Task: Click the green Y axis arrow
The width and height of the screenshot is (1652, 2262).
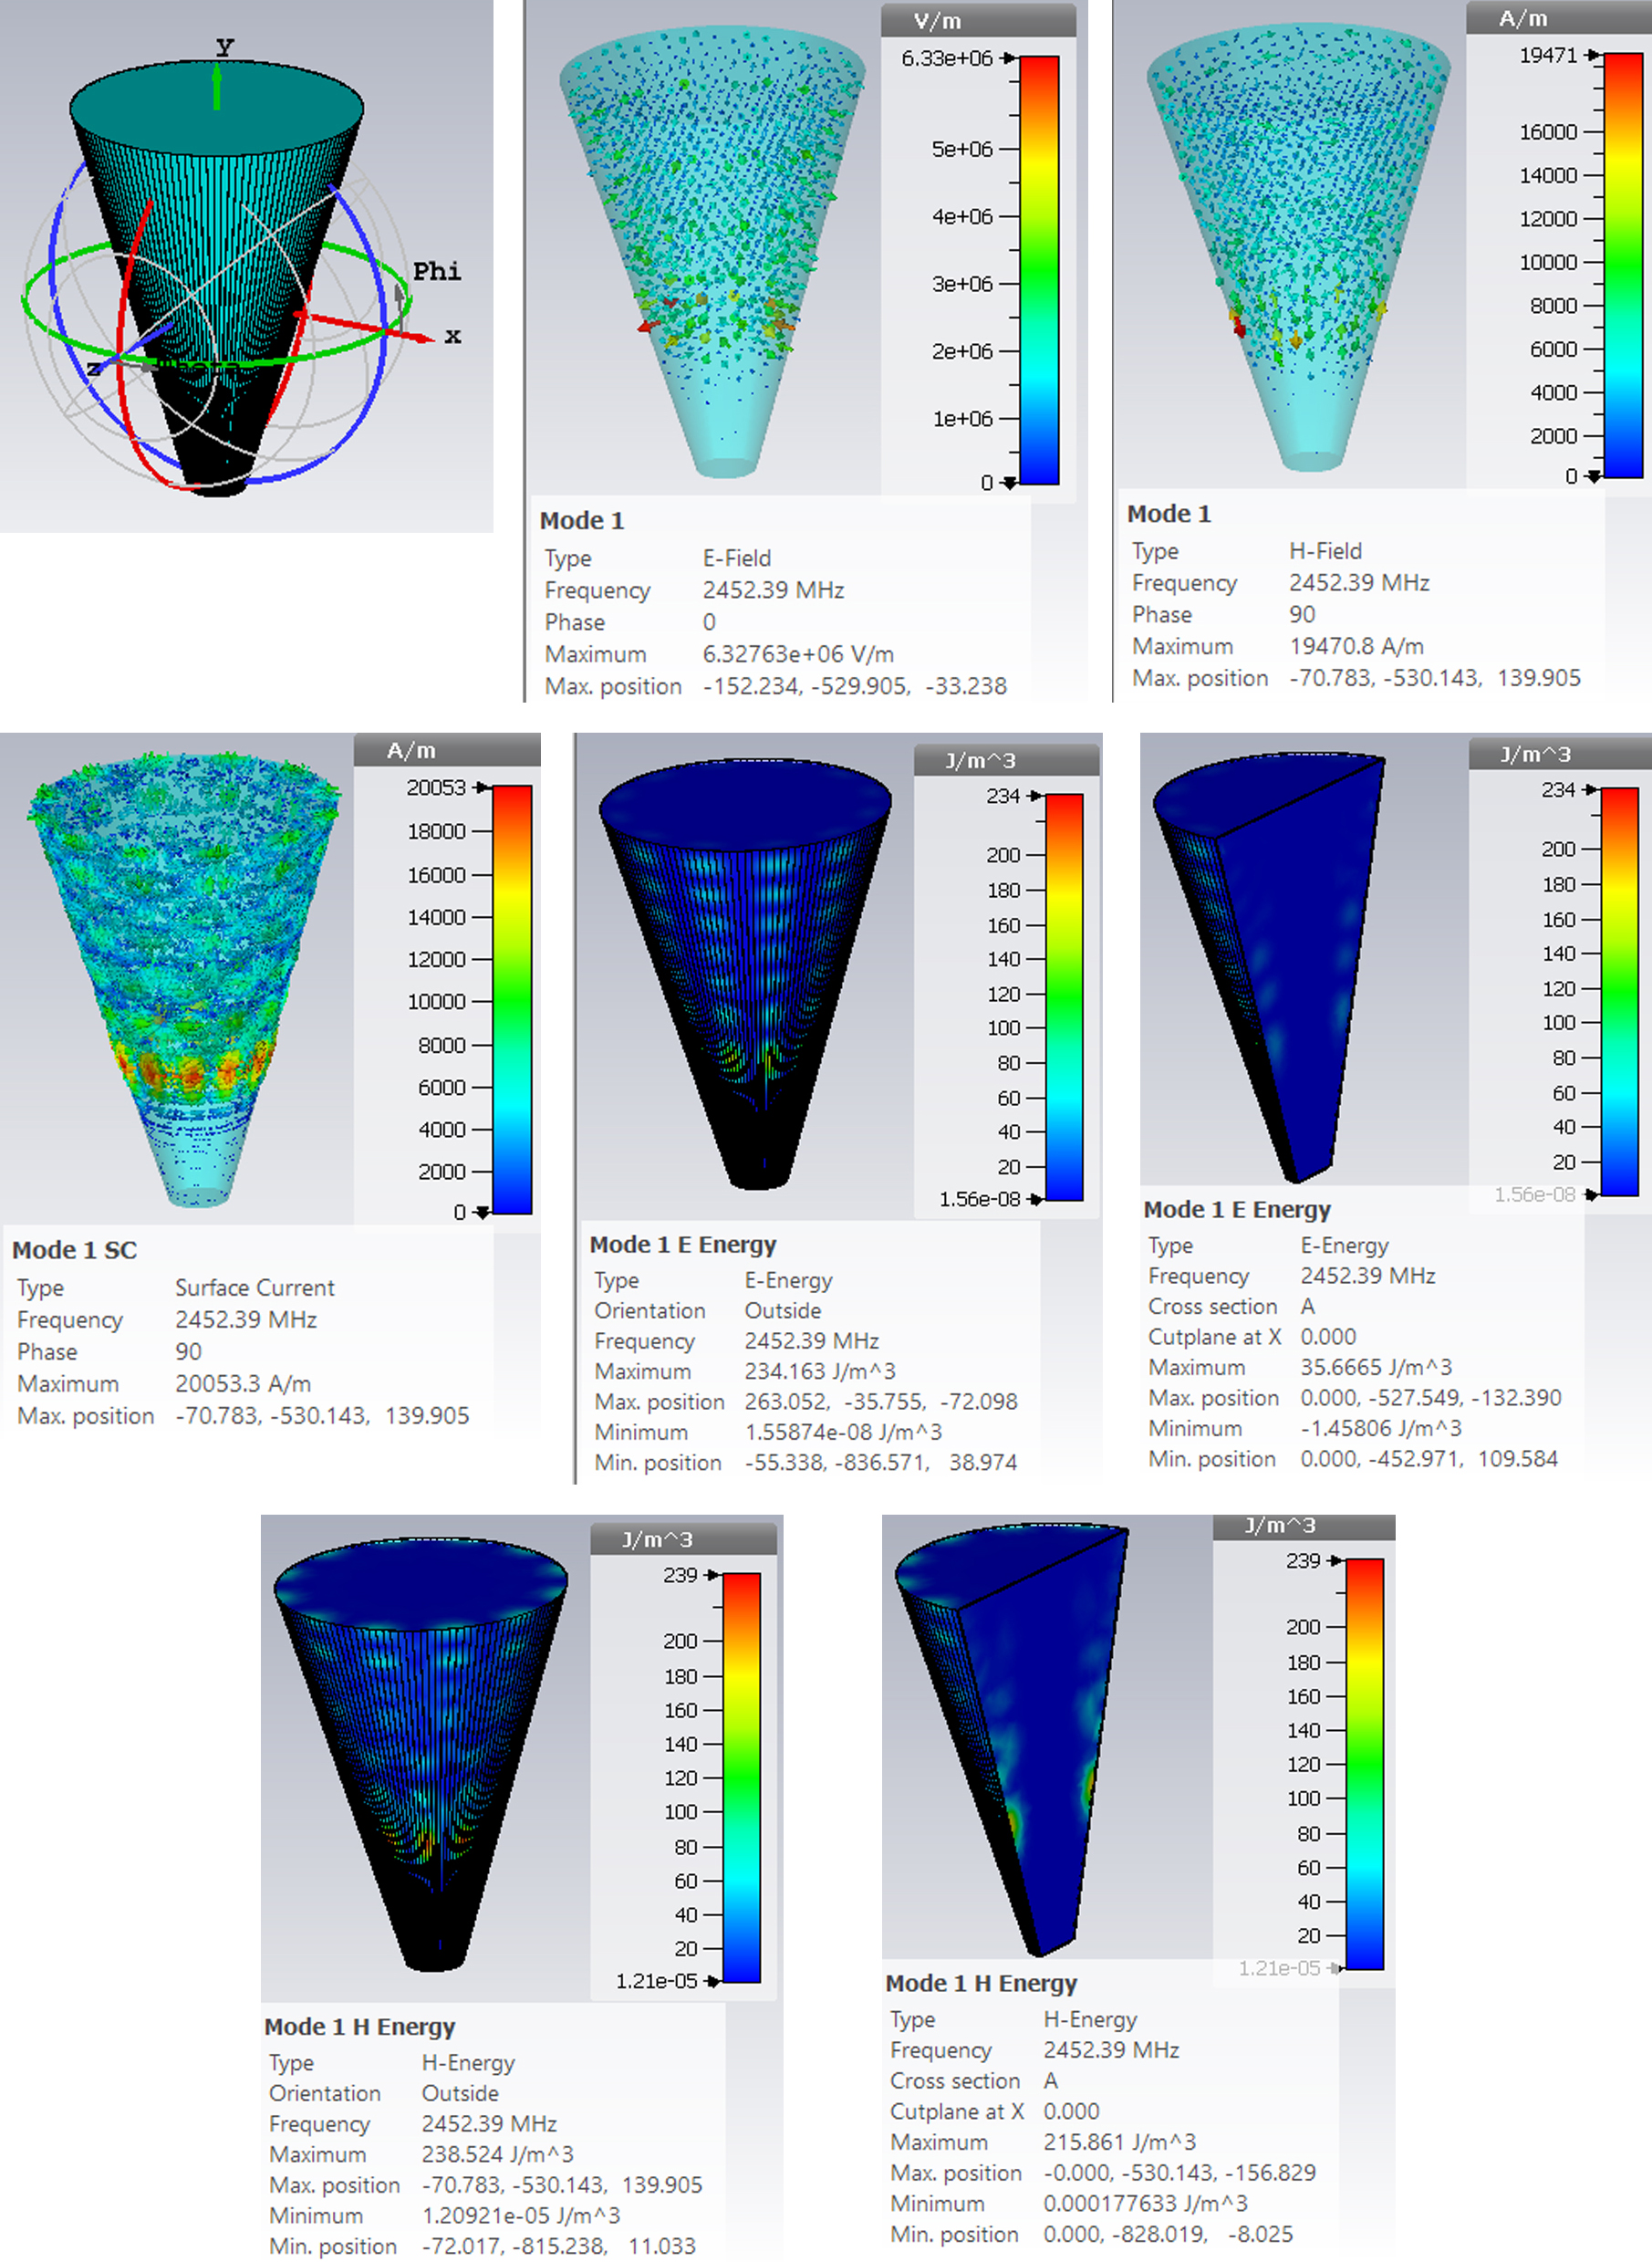Action: 217,89
